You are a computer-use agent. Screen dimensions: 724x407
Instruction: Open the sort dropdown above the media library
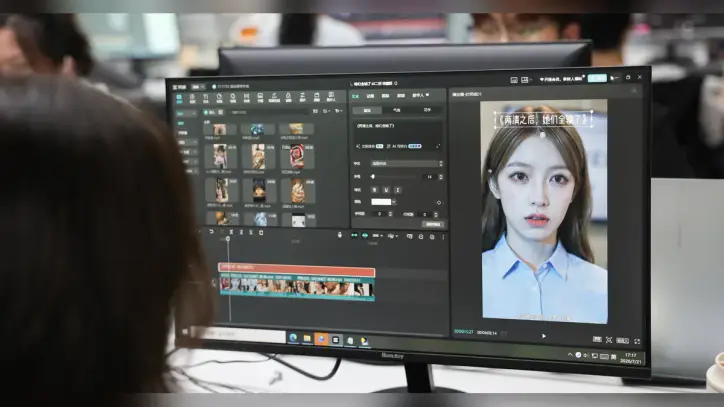[x=326, y=111]
